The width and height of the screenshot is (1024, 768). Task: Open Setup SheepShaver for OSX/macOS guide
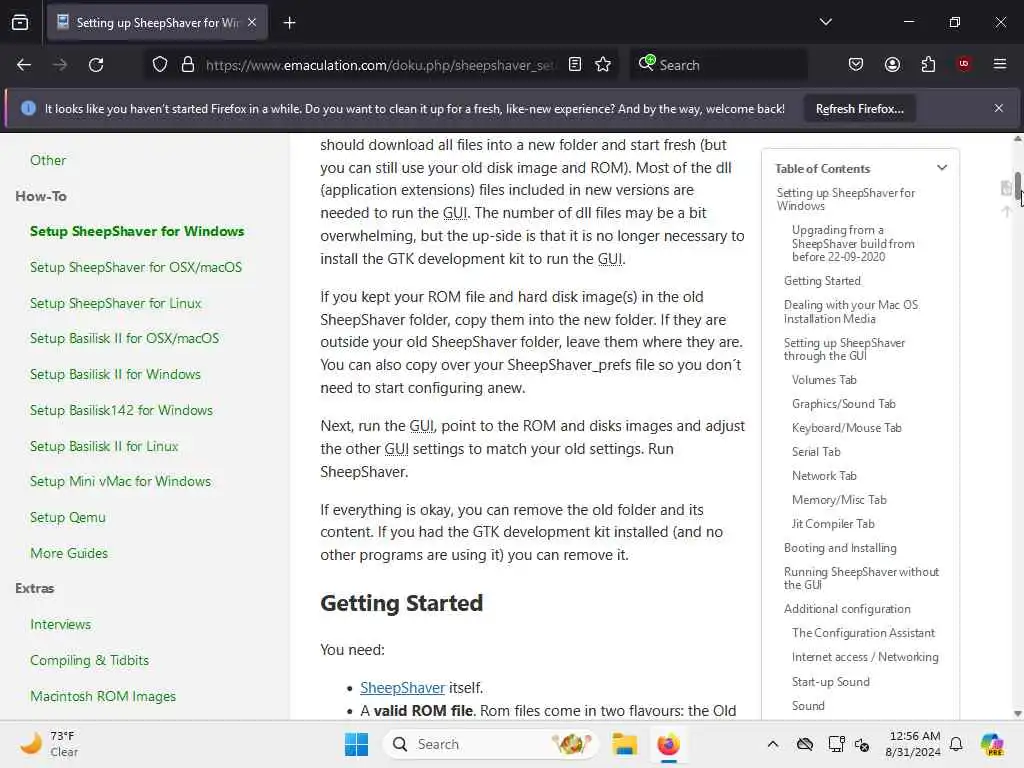[x=136, y=267]
